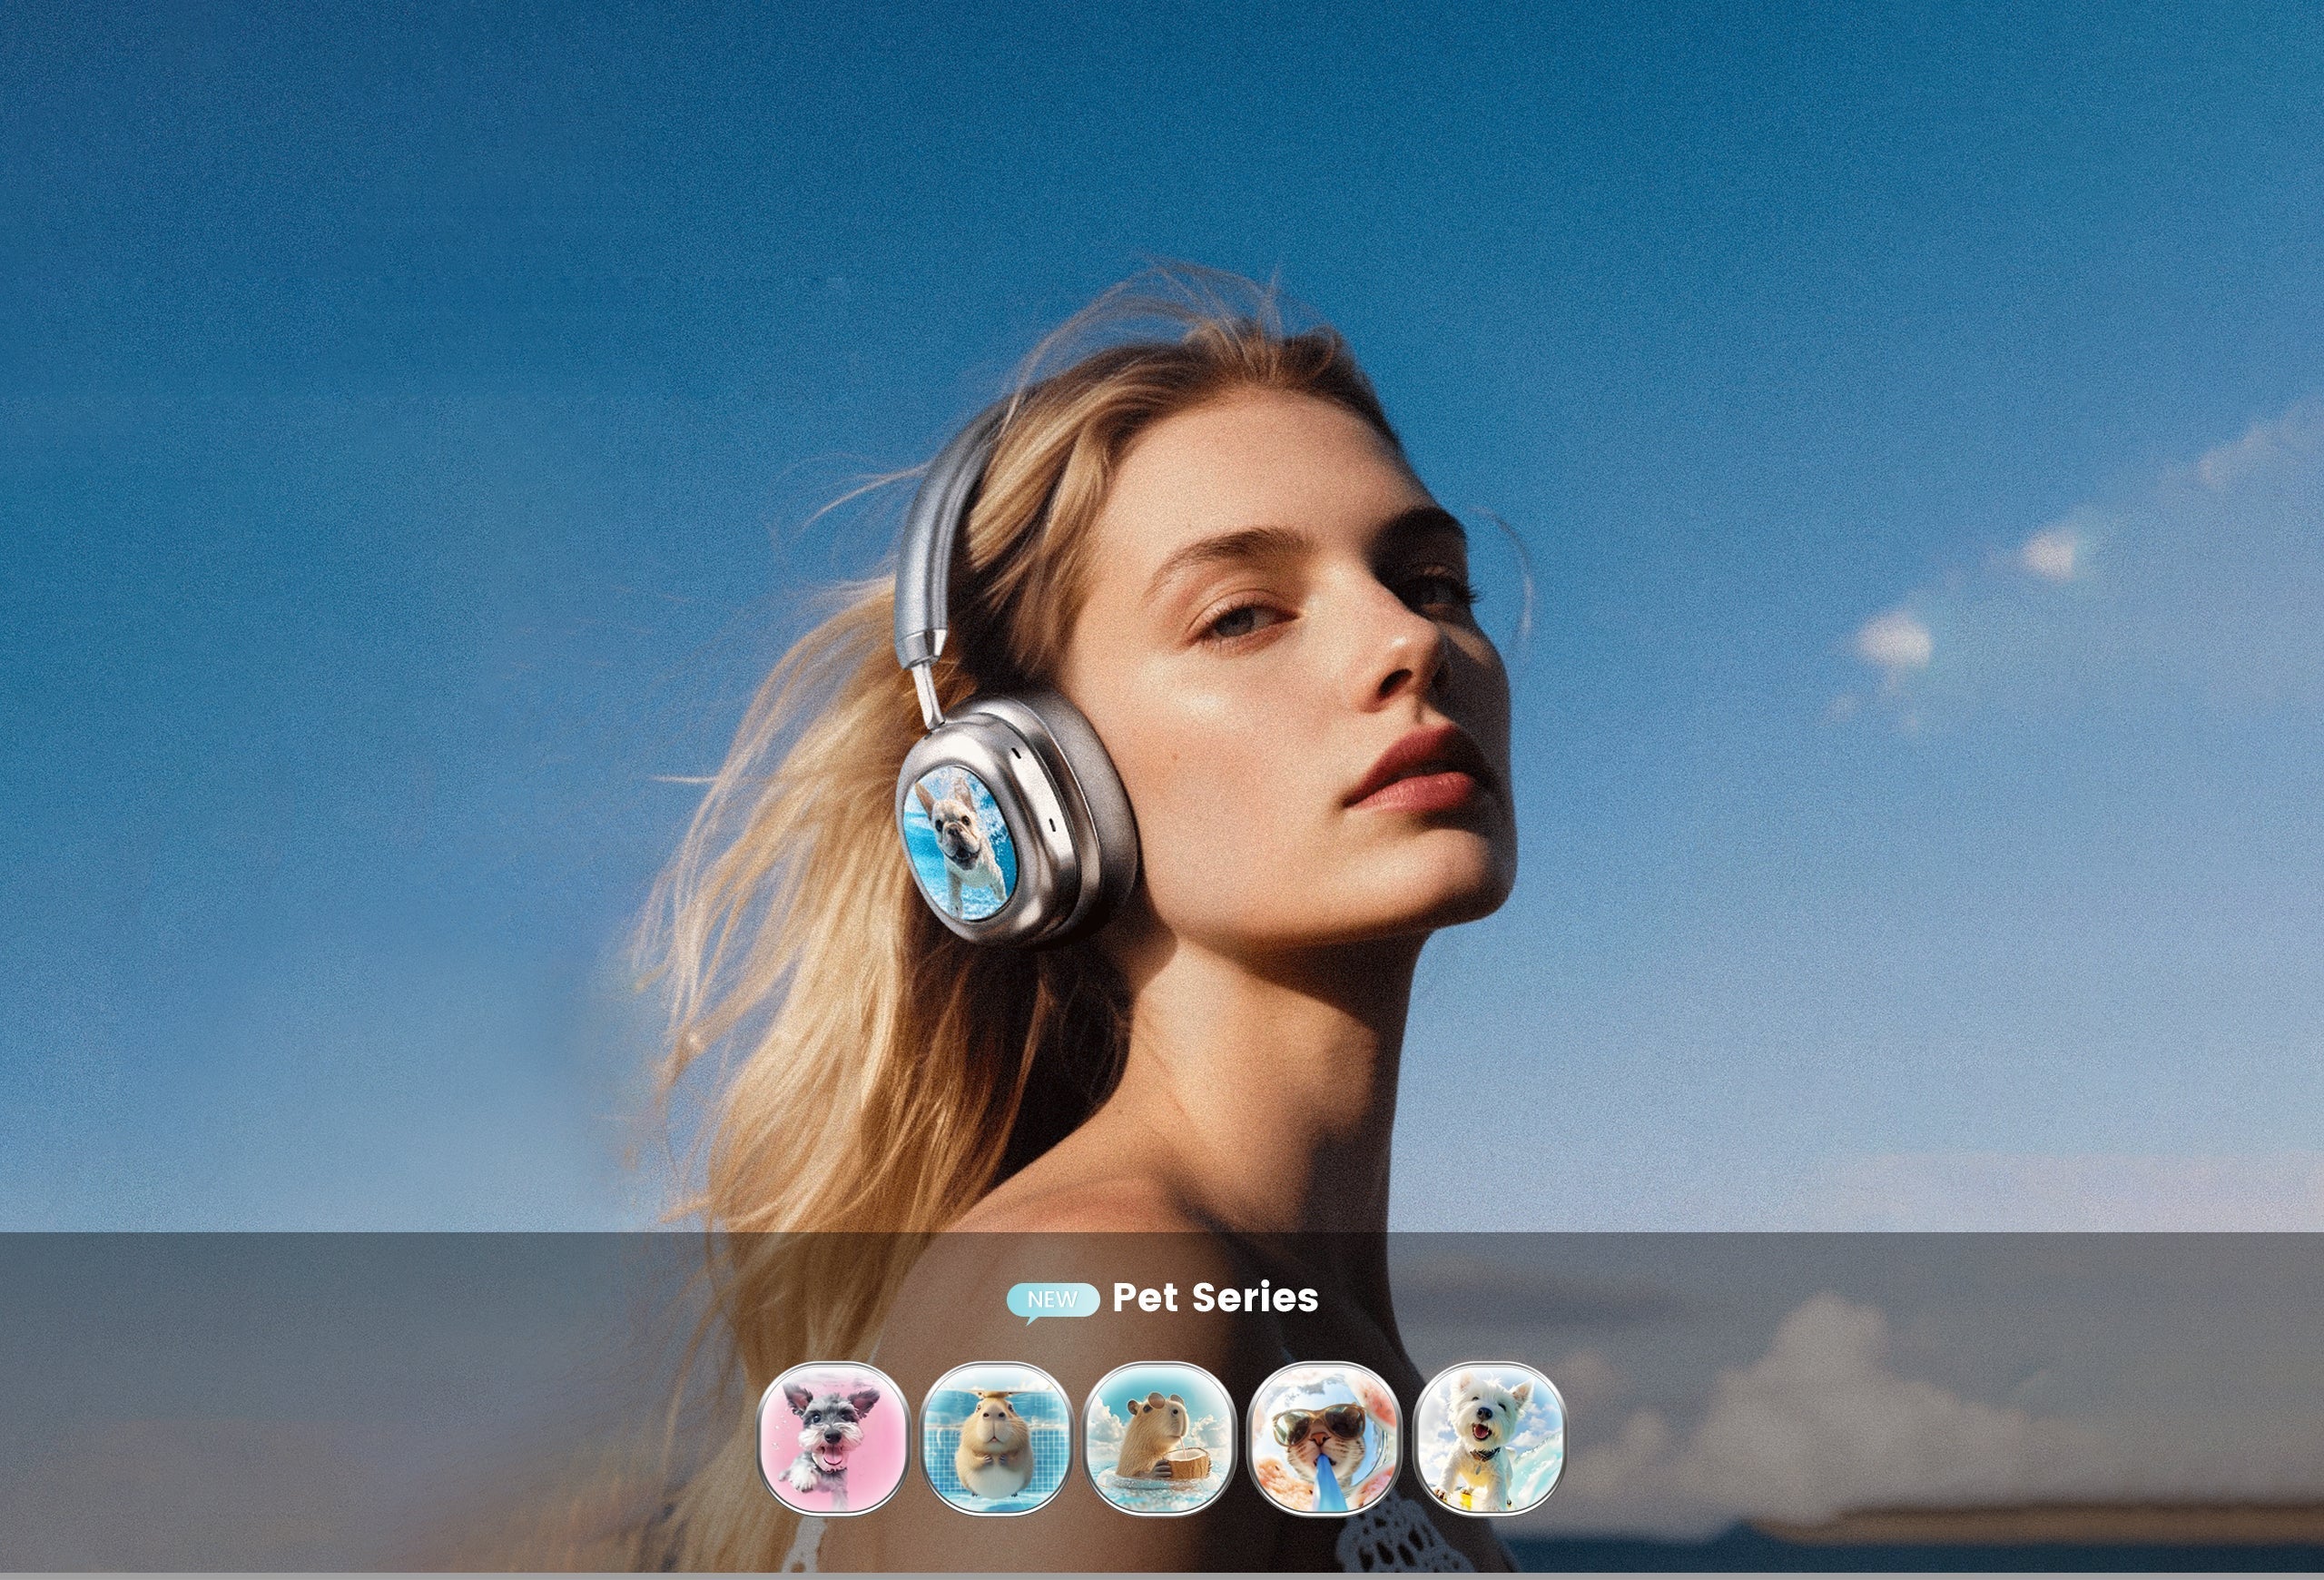Select the cat wearing sunglasses thumbnail
Image resolution: width=2324 pixels, height=1580 pixels.
point(1325,1438)
